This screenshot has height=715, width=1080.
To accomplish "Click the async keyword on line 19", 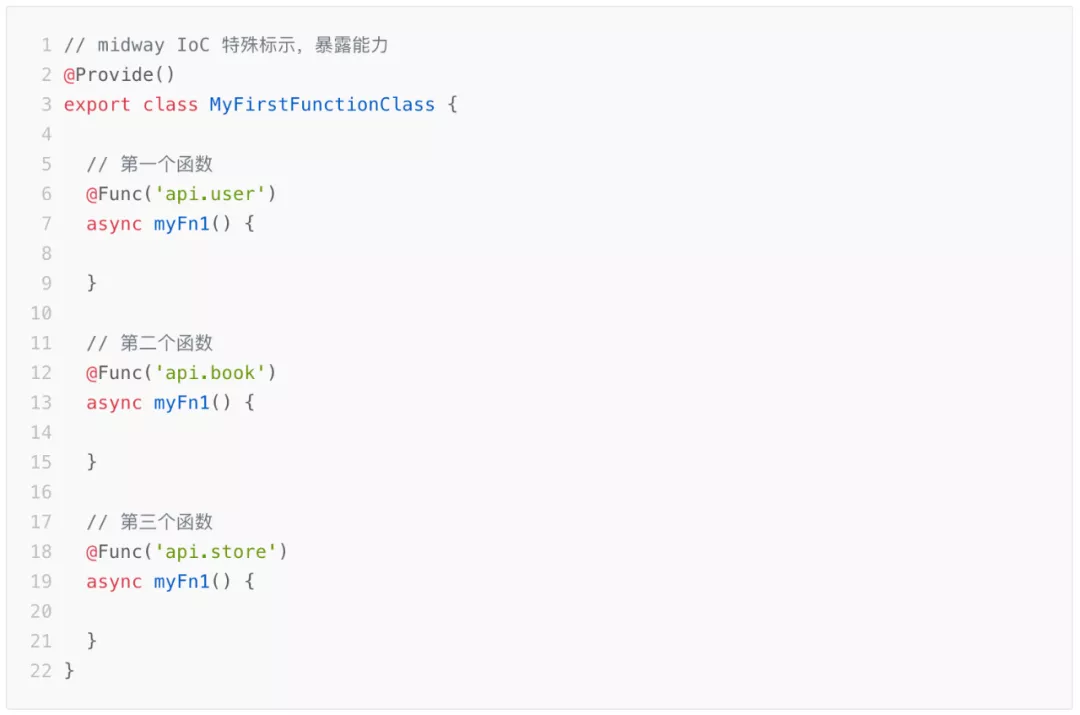I will pos(114,582).
